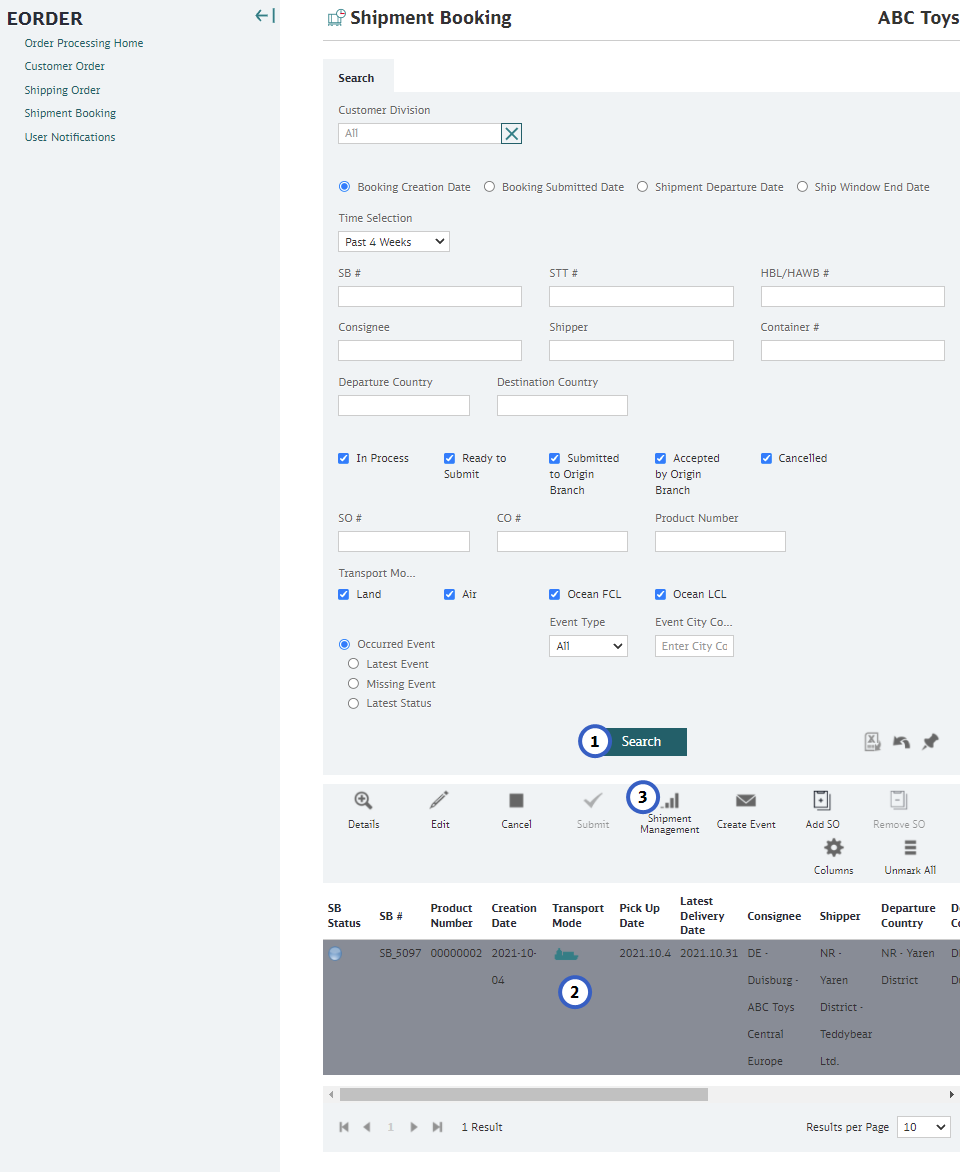Reset search criteria with the undo arrow icon
Viewport: 979px width, 1172px height.
(x=901, y=741)
